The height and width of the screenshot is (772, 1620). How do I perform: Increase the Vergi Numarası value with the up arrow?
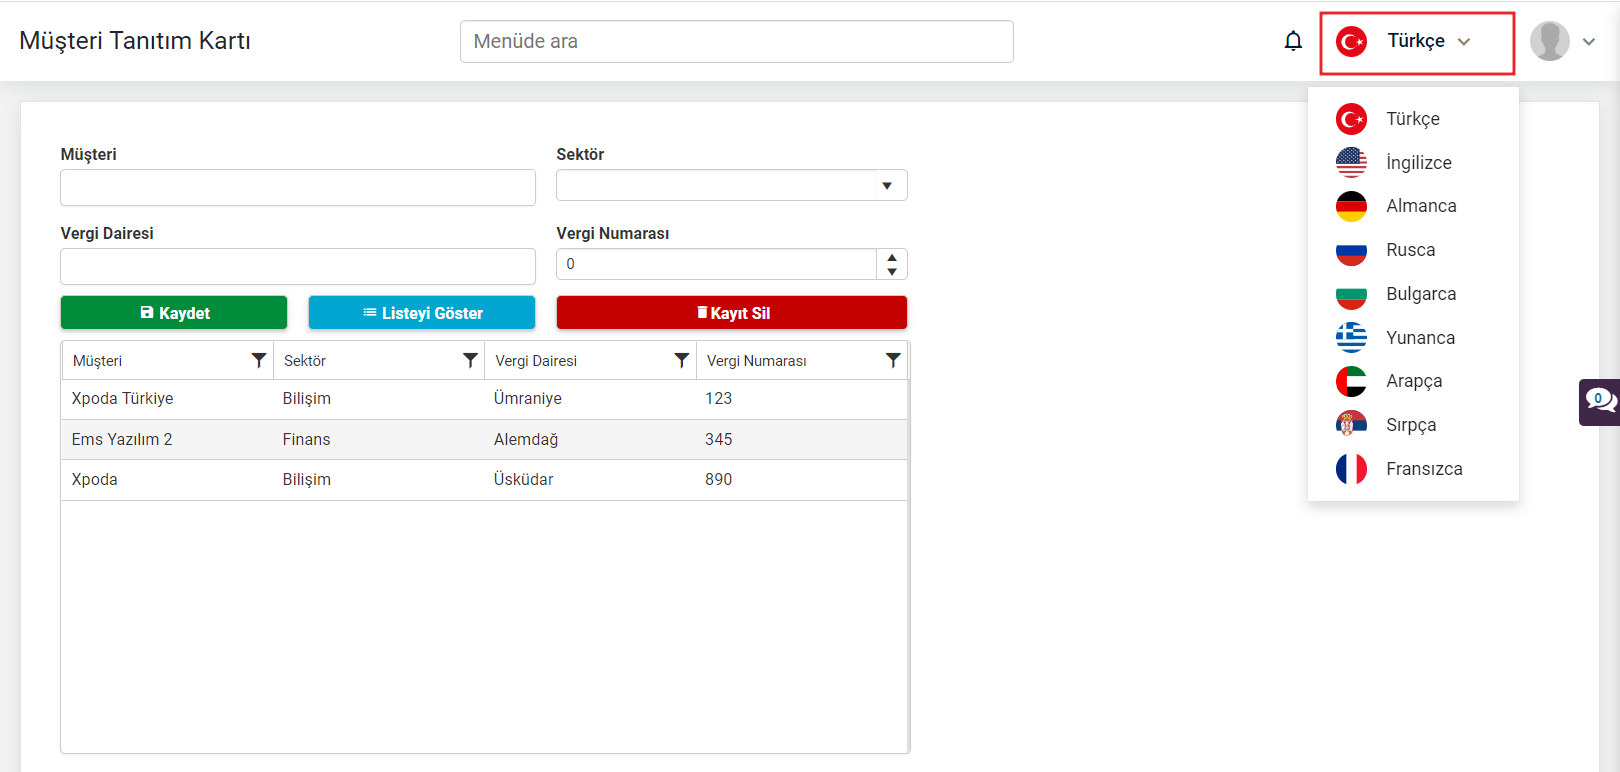tap(892, 257)
